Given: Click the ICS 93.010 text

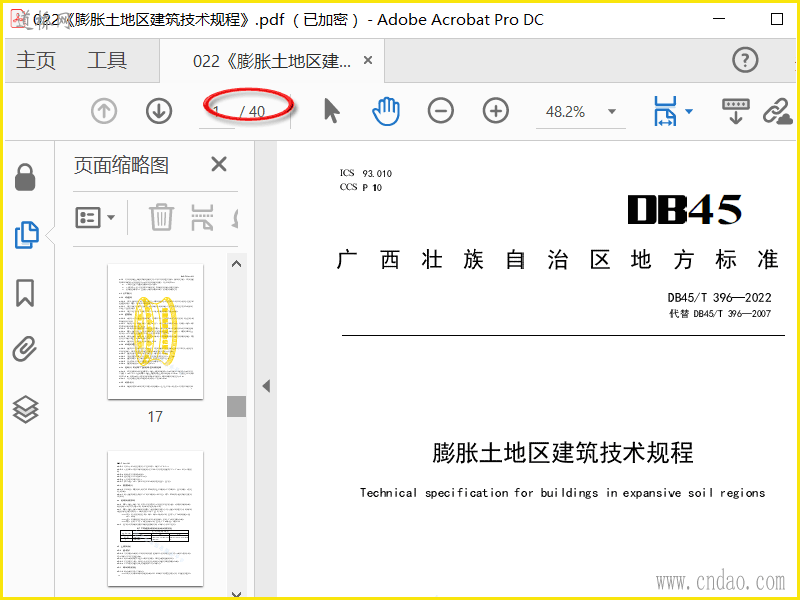Looking at the screenshot, I should pos(366,173).
